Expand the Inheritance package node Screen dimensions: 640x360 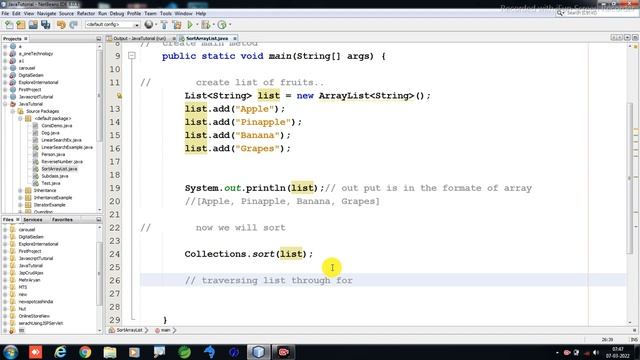pyautogui.click(x=20, y=191)
